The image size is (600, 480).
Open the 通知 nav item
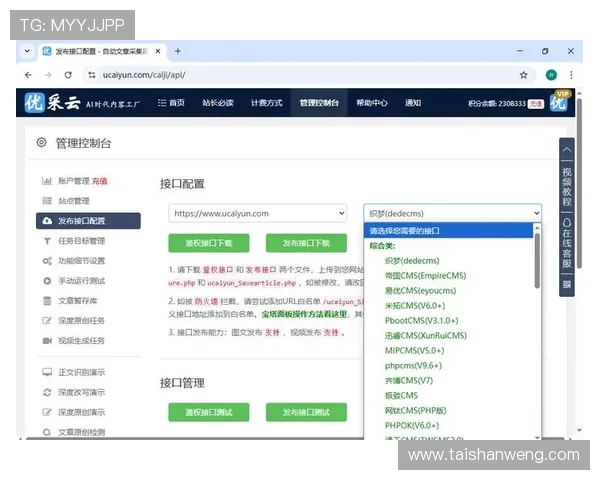click(413, 103)
